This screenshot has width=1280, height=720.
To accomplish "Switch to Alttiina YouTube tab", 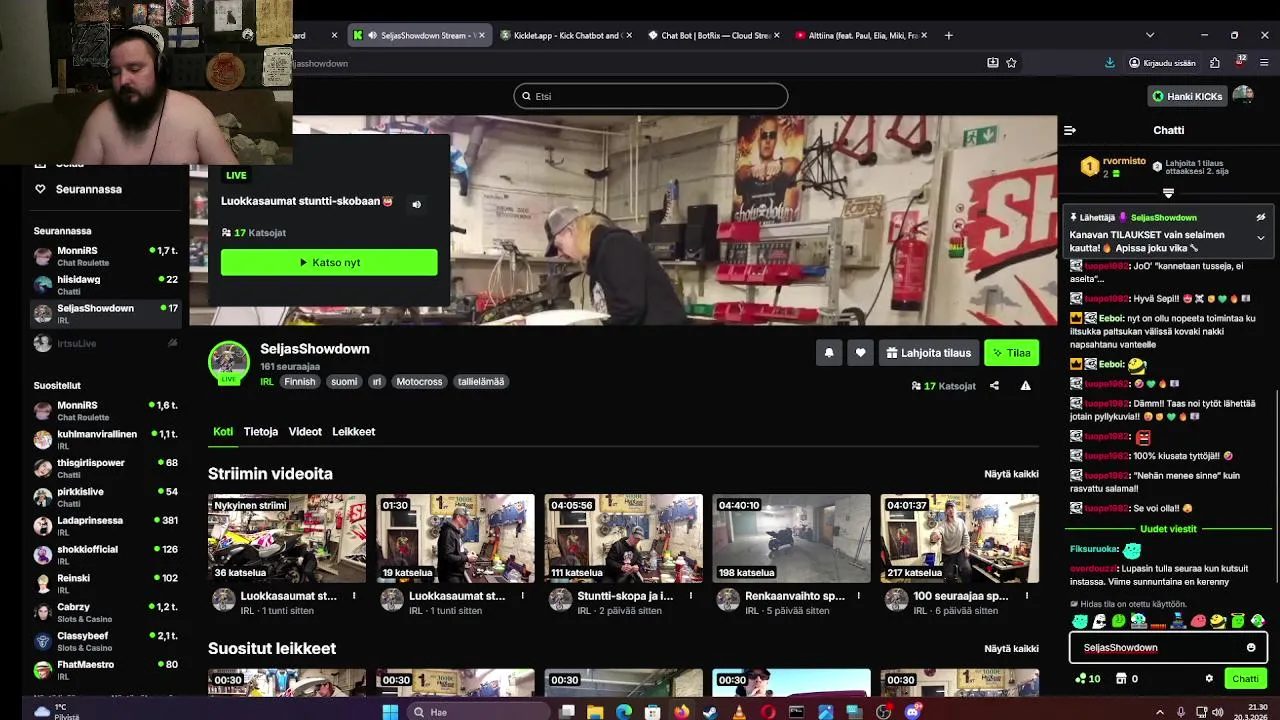I will 862,35.
